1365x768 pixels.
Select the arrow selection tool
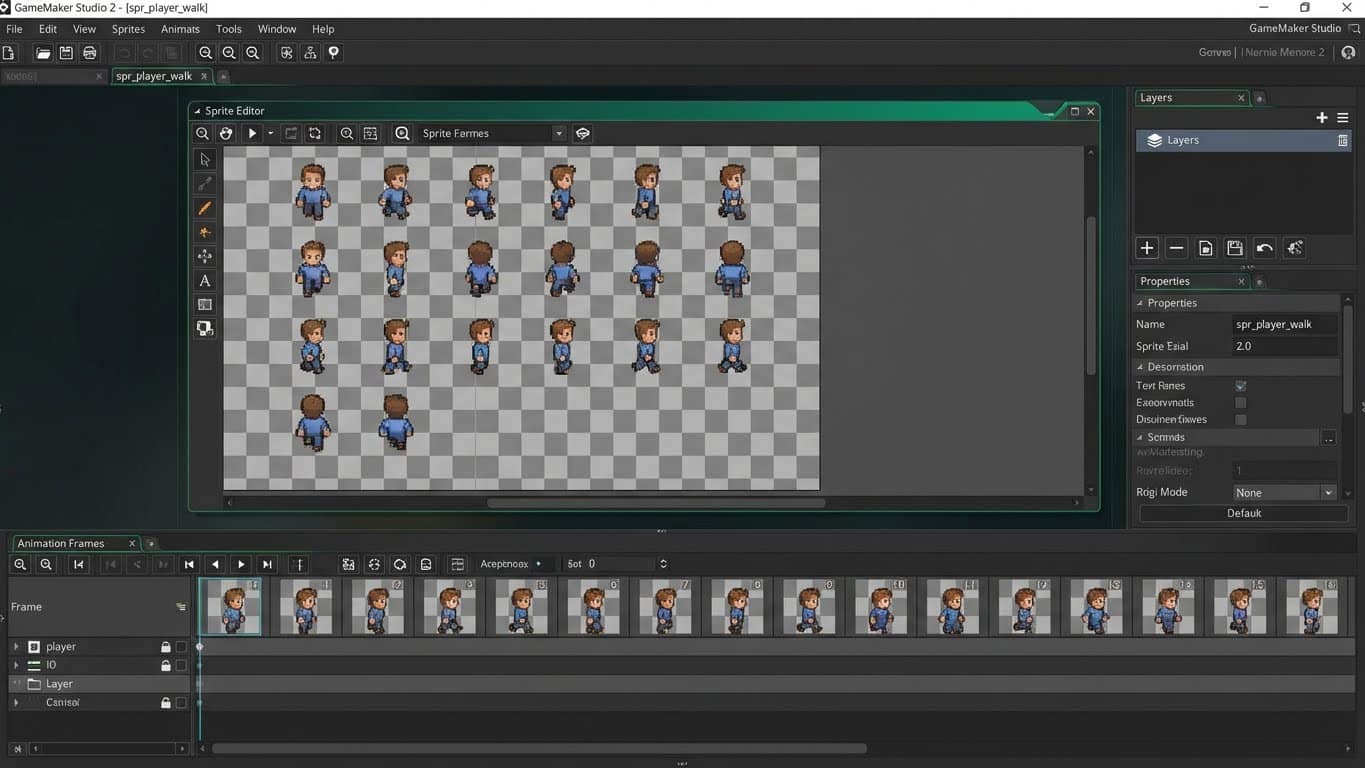[204, 159]
